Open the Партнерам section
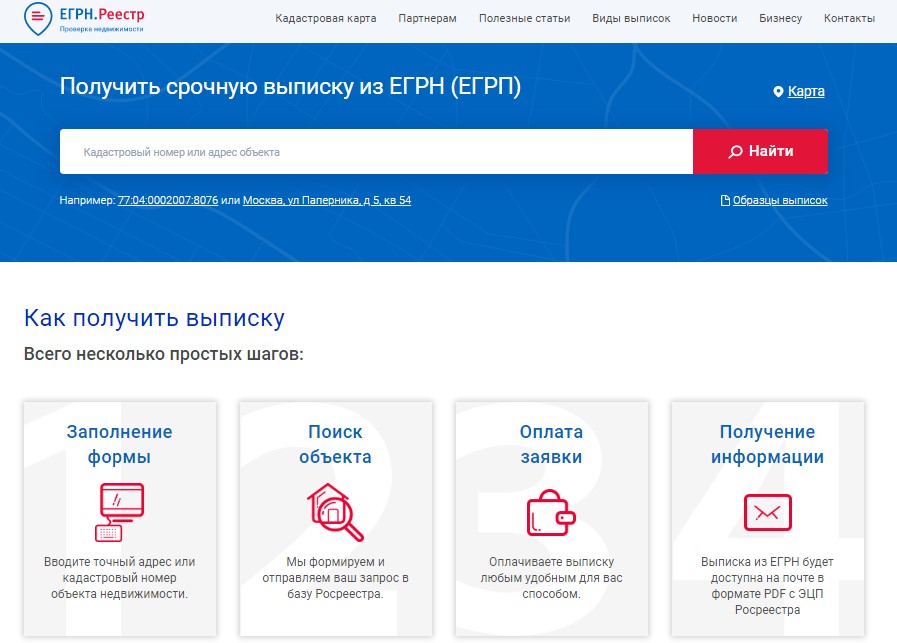 point(427,18)
